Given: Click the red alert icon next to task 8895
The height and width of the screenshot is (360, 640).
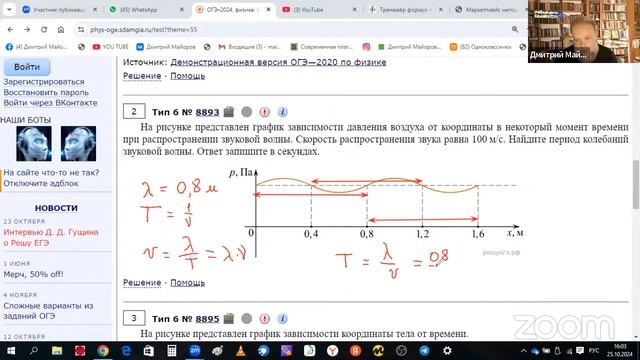Looking at the screenshot, I should [264, 318].
